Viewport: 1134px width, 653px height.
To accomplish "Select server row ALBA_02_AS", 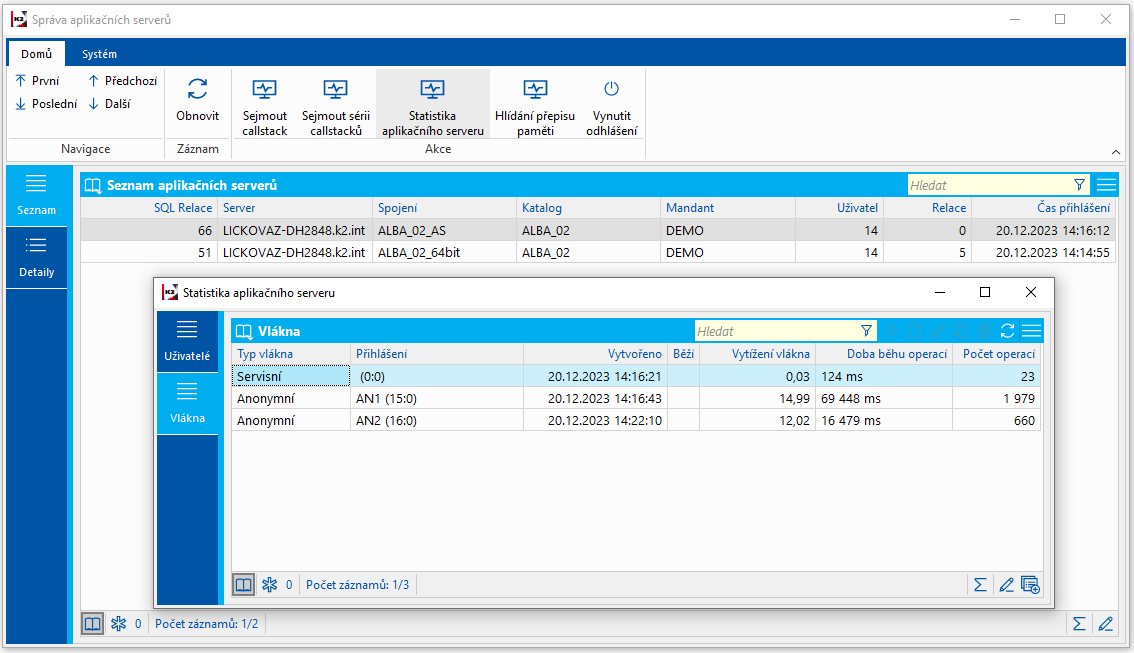I will 597,231.
